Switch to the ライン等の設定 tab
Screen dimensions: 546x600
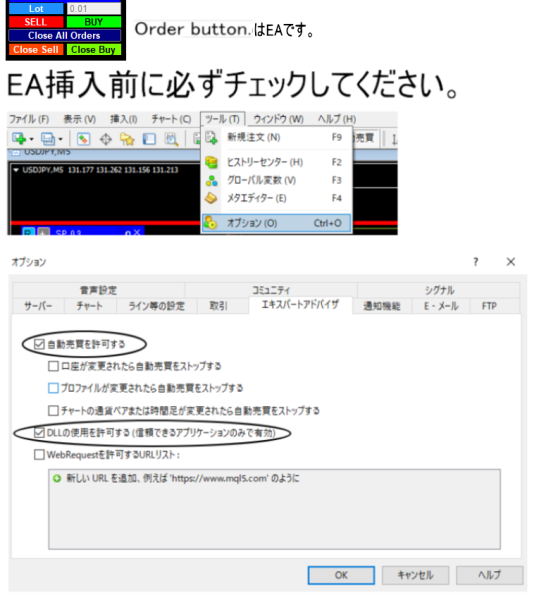point(156,306)
